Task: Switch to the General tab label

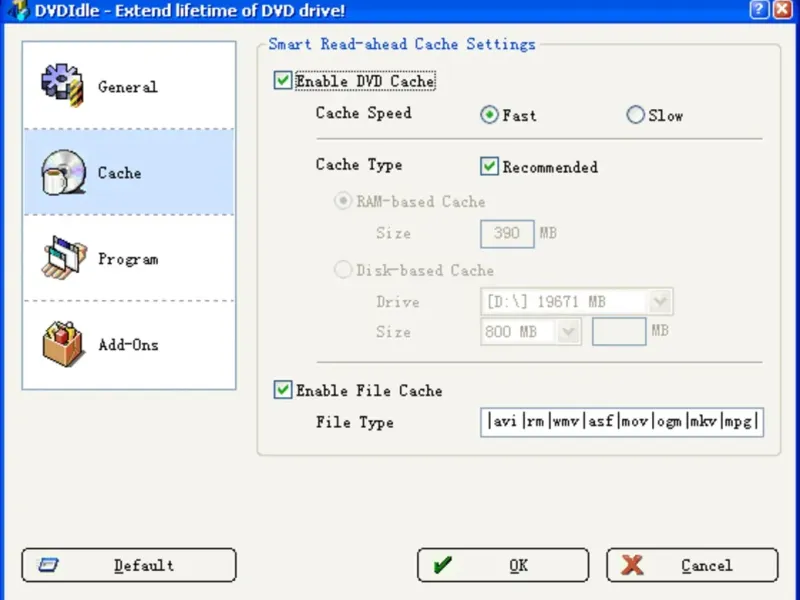Action: tap(127, 87)
